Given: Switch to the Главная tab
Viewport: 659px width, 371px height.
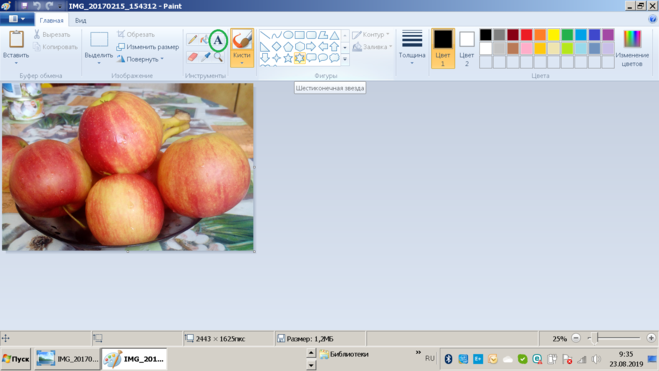Looking at the screenshot, I should tap(51, 20).
